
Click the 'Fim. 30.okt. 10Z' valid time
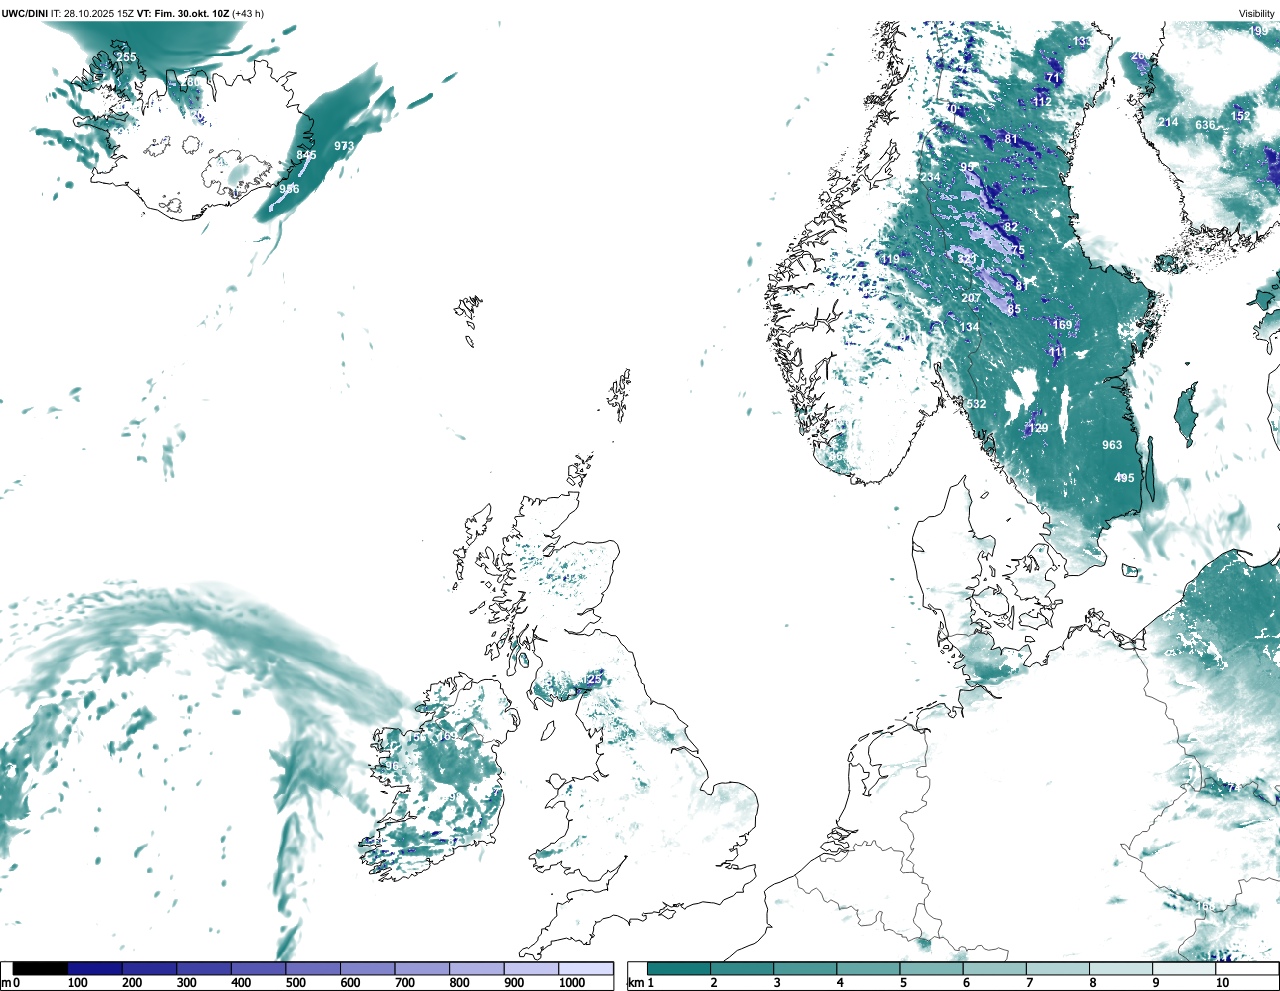[x=191, y=13]
